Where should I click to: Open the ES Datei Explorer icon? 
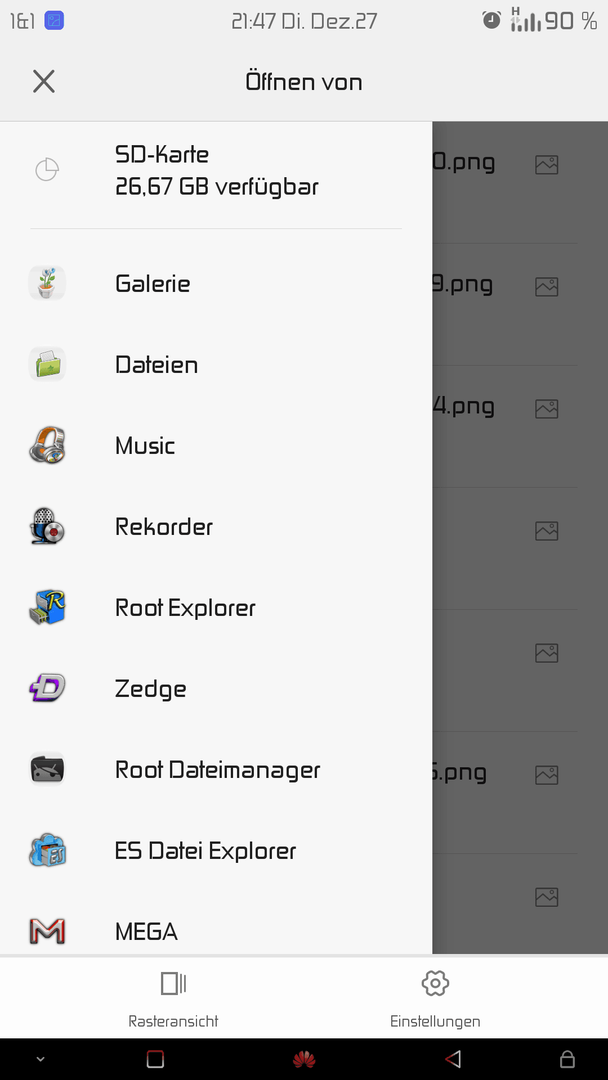click(47, 851)
